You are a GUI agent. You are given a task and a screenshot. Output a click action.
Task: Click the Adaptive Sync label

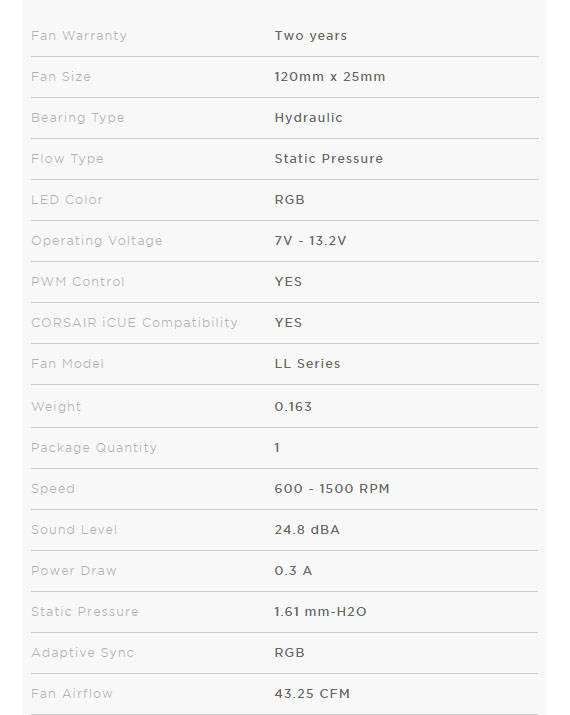pos(83,653)
